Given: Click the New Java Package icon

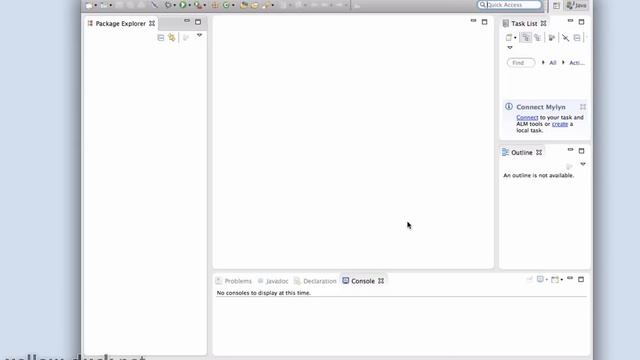Looking at the screenshot, I should coord(215,5).
